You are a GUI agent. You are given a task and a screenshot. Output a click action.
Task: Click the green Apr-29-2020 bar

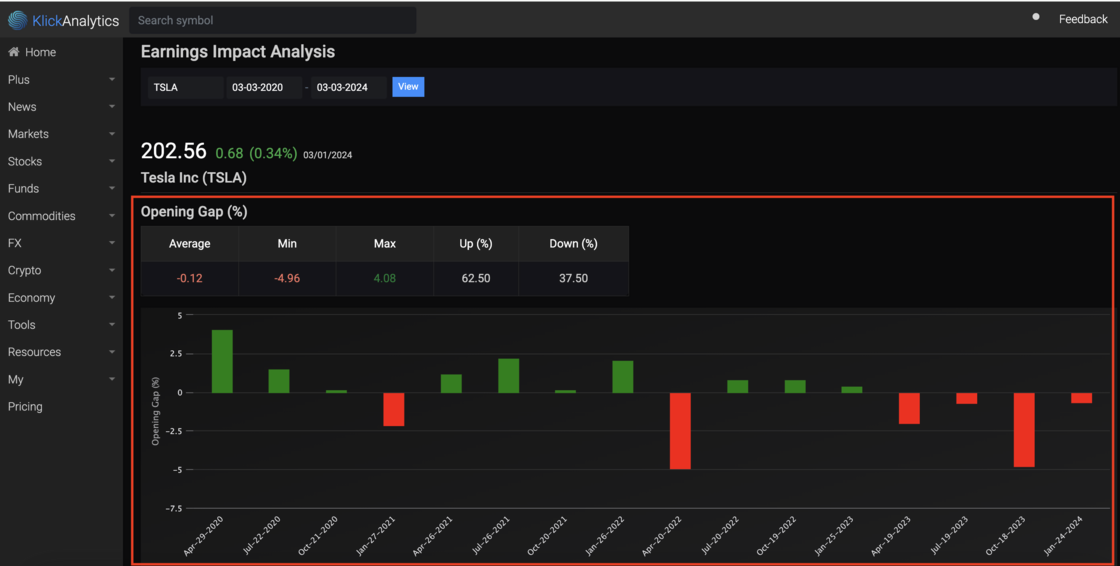(222, 361)
